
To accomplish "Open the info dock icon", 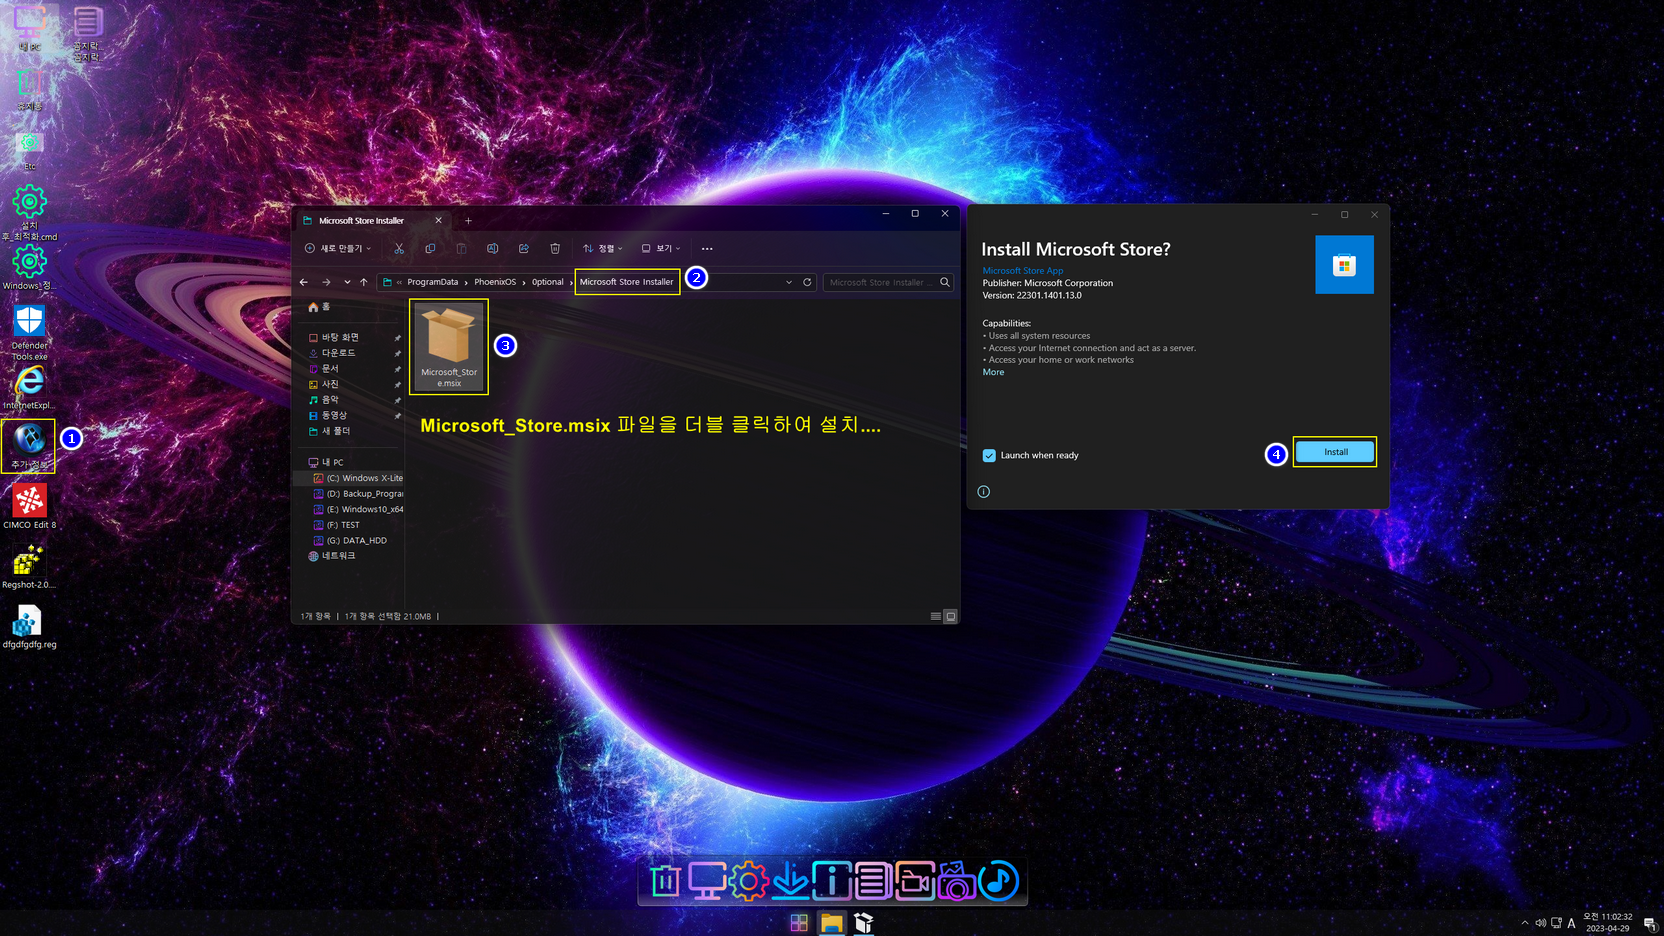I will pos(831,881).
